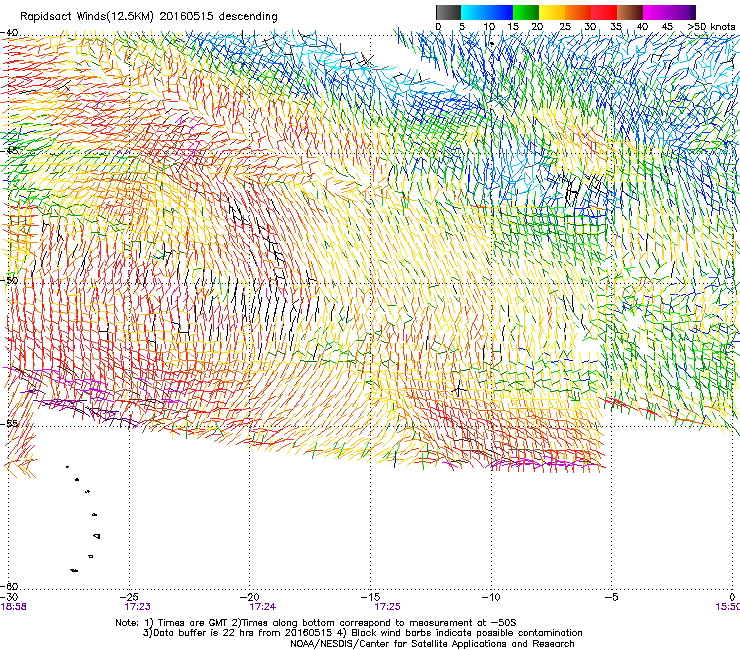The width and height of the screenshot is (740, 650).
Task: Click the purple pass time "18:58"
Action: 14,607
